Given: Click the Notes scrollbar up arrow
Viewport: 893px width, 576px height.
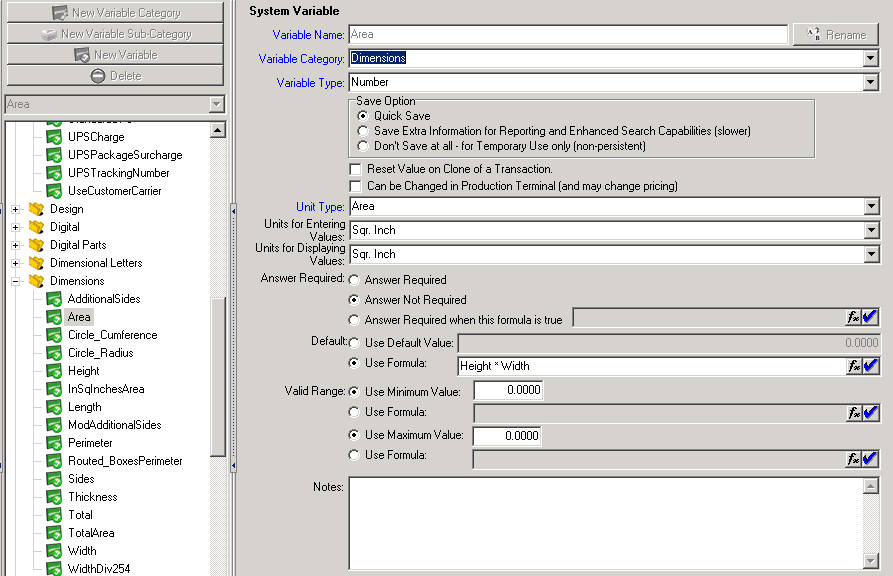Looking at the screenshot, I should (x=870, y=486).
